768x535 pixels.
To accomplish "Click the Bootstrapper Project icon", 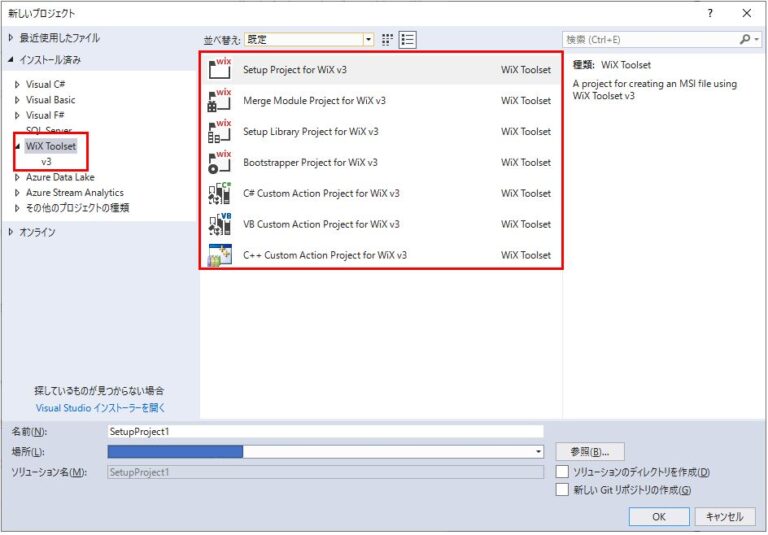I will [220, 162].
